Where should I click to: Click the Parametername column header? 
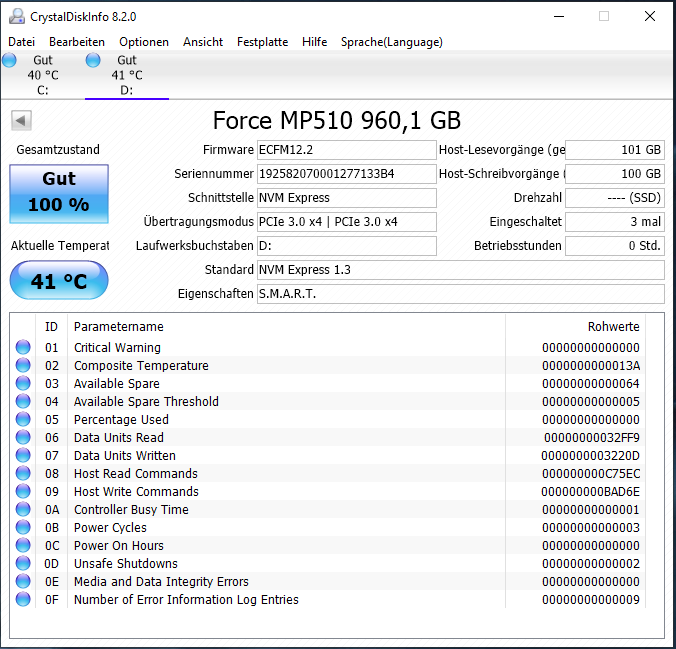[x=118, y=327]
